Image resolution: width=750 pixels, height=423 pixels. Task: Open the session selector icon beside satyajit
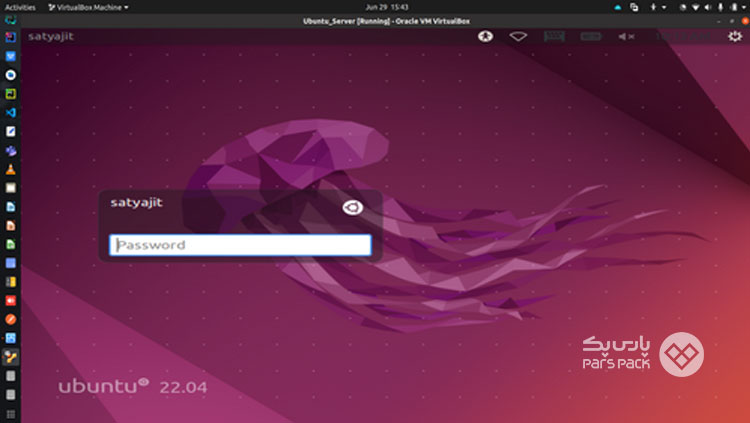pyautogui.click(x=353, y=207)
